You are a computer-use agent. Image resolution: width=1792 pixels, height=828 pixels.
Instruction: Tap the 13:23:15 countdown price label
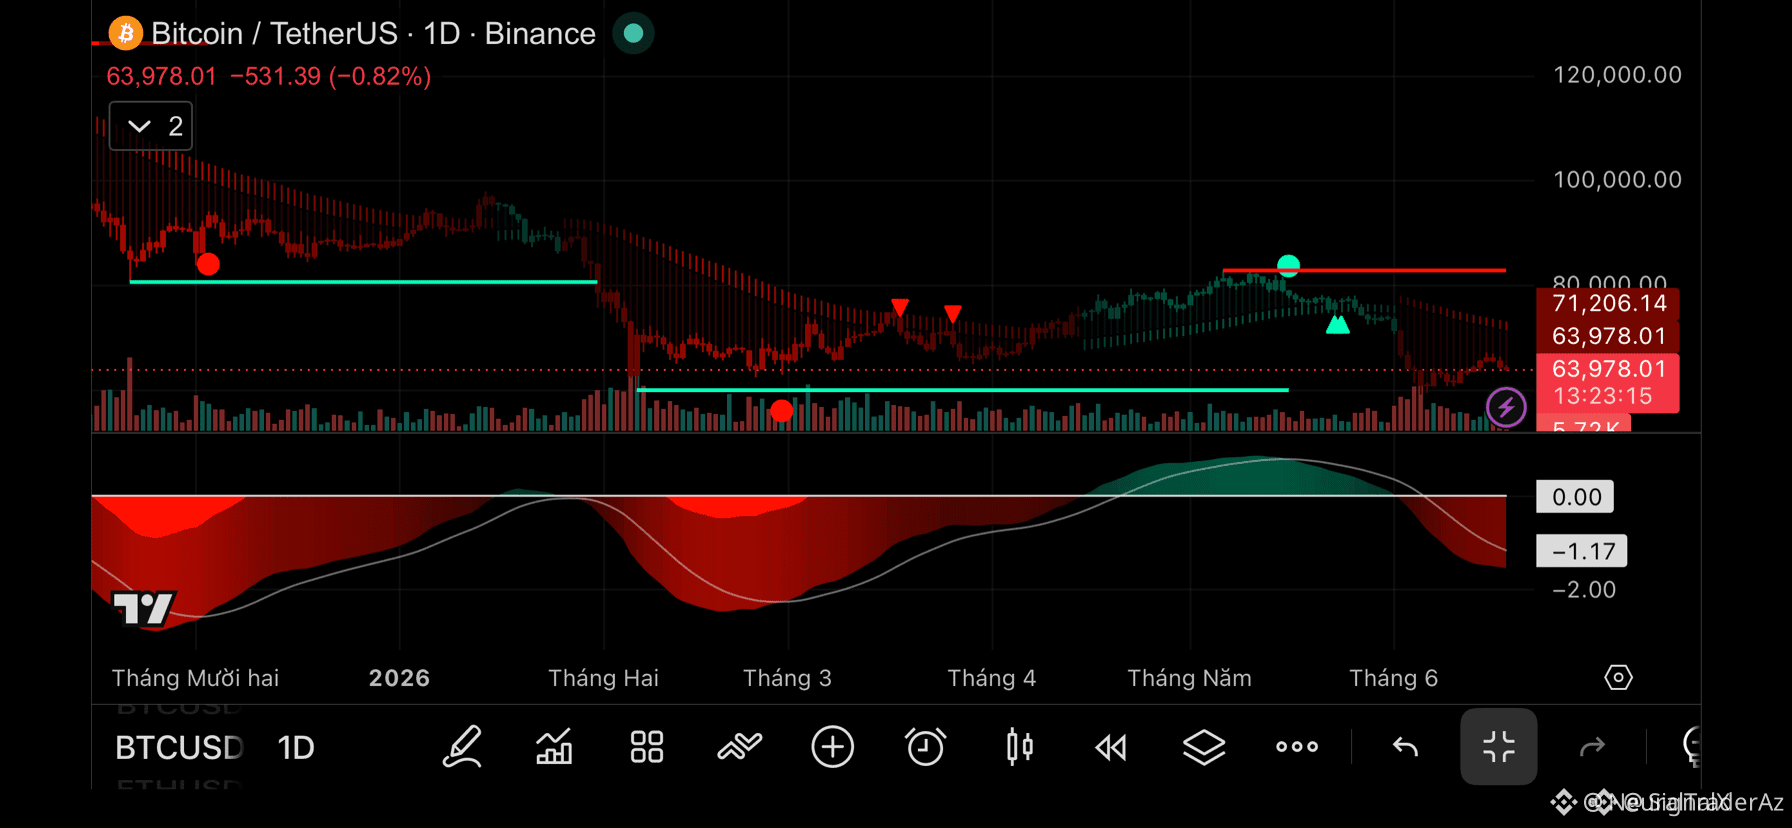coord(1608,396)
